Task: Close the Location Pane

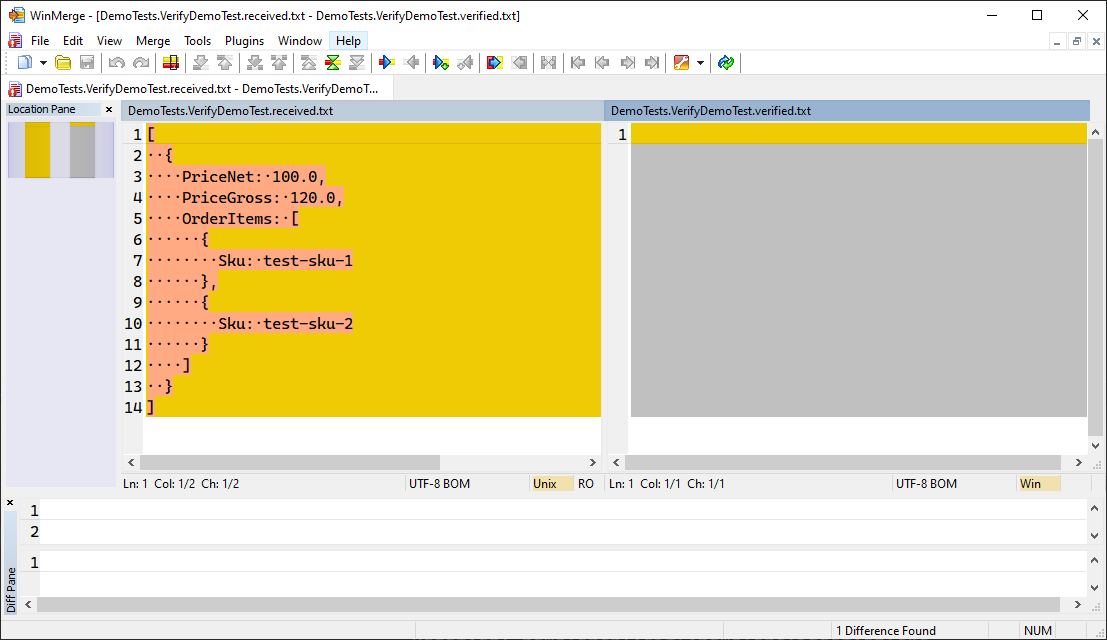Action: (109, 110)
